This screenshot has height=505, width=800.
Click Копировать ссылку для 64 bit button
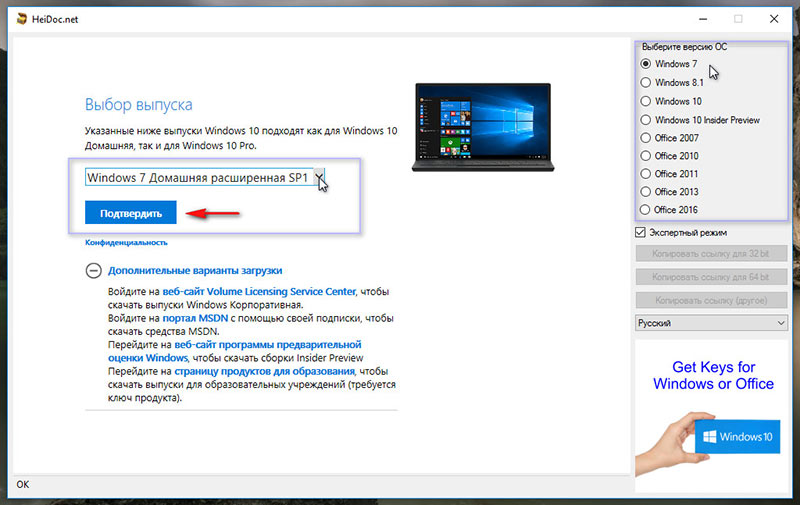coord(711,277)
